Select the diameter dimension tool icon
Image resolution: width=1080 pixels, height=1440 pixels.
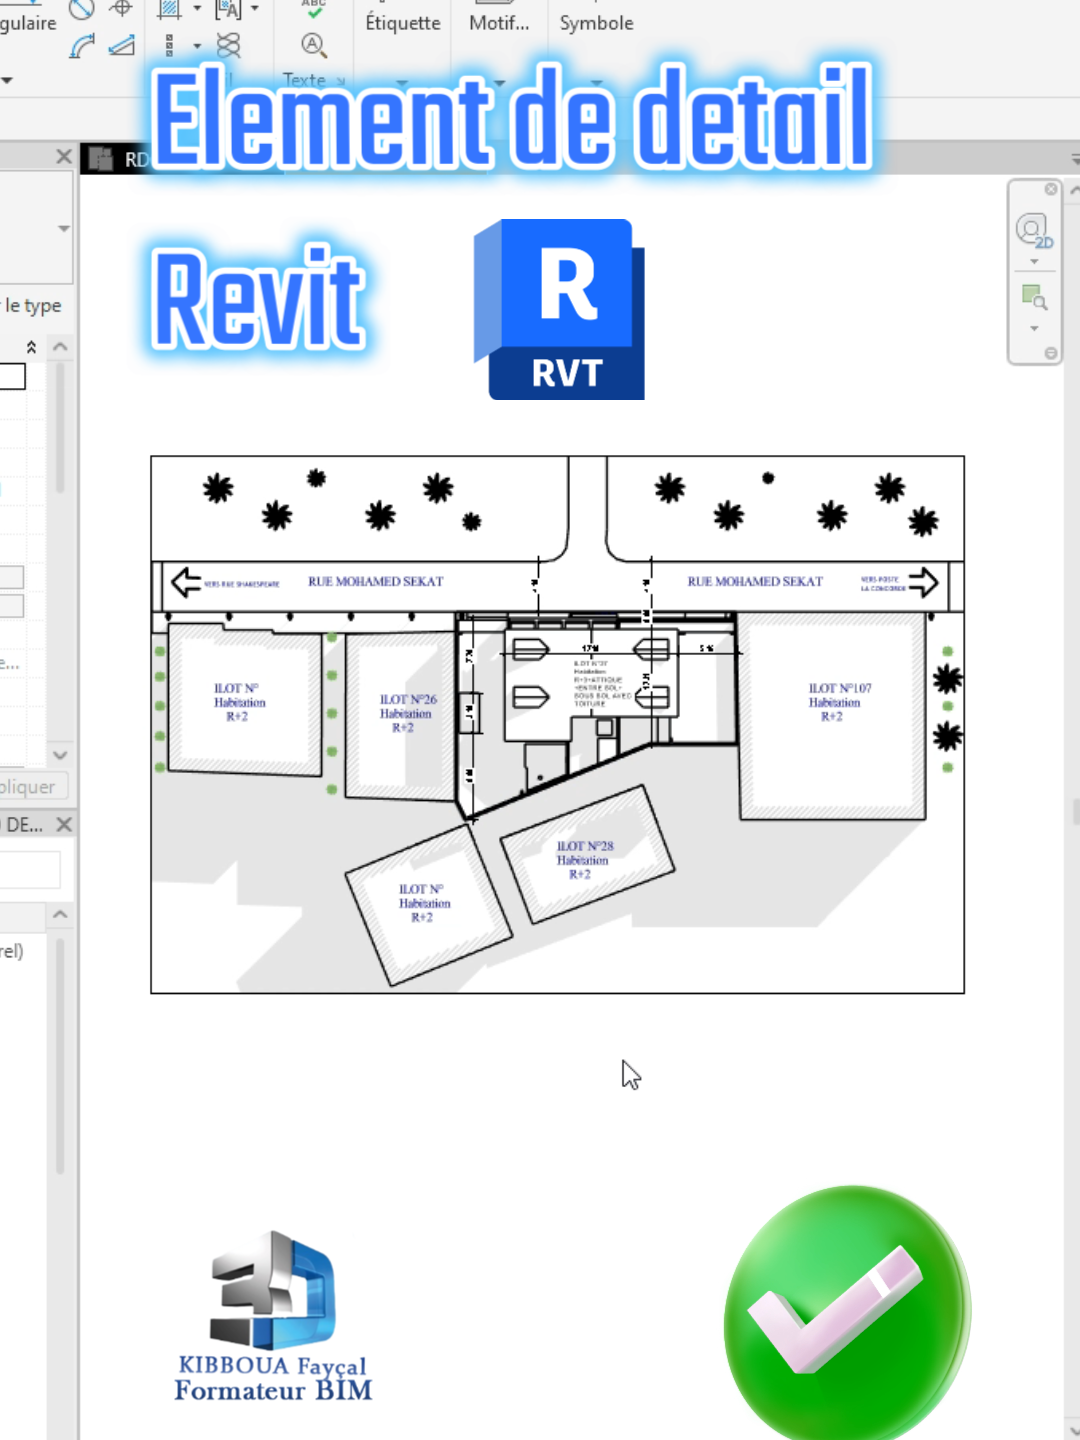tap(82, 9)
